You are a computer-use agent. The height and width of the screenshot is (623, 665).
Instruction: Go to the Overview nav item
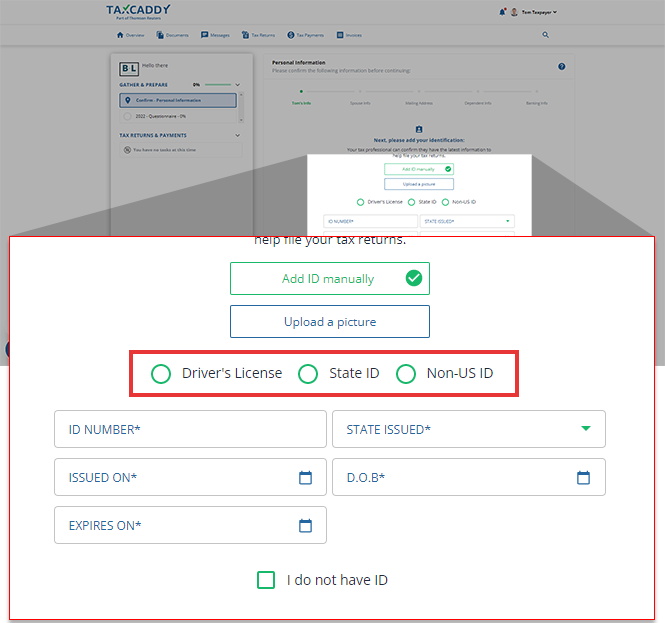pos(131,35)
